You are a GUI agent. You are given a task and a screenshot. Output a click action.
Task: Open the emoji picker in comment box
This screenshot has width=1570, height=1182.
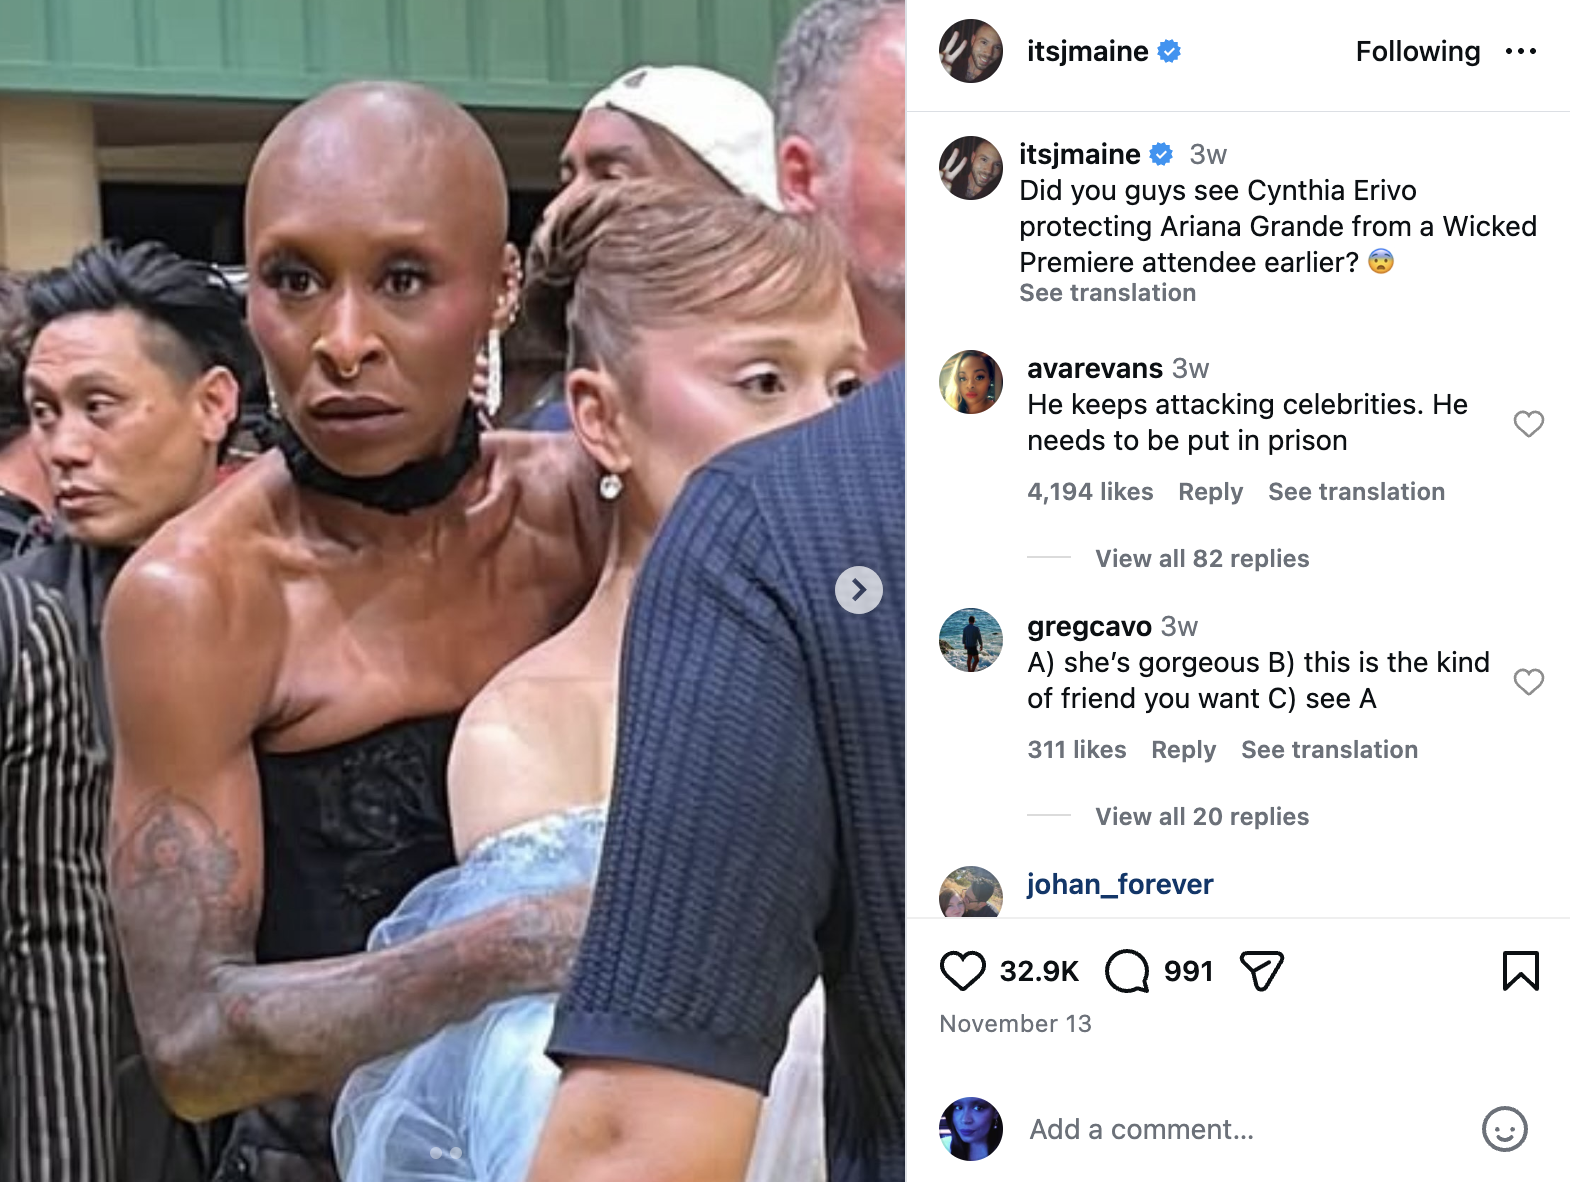coord(1504,1129)
